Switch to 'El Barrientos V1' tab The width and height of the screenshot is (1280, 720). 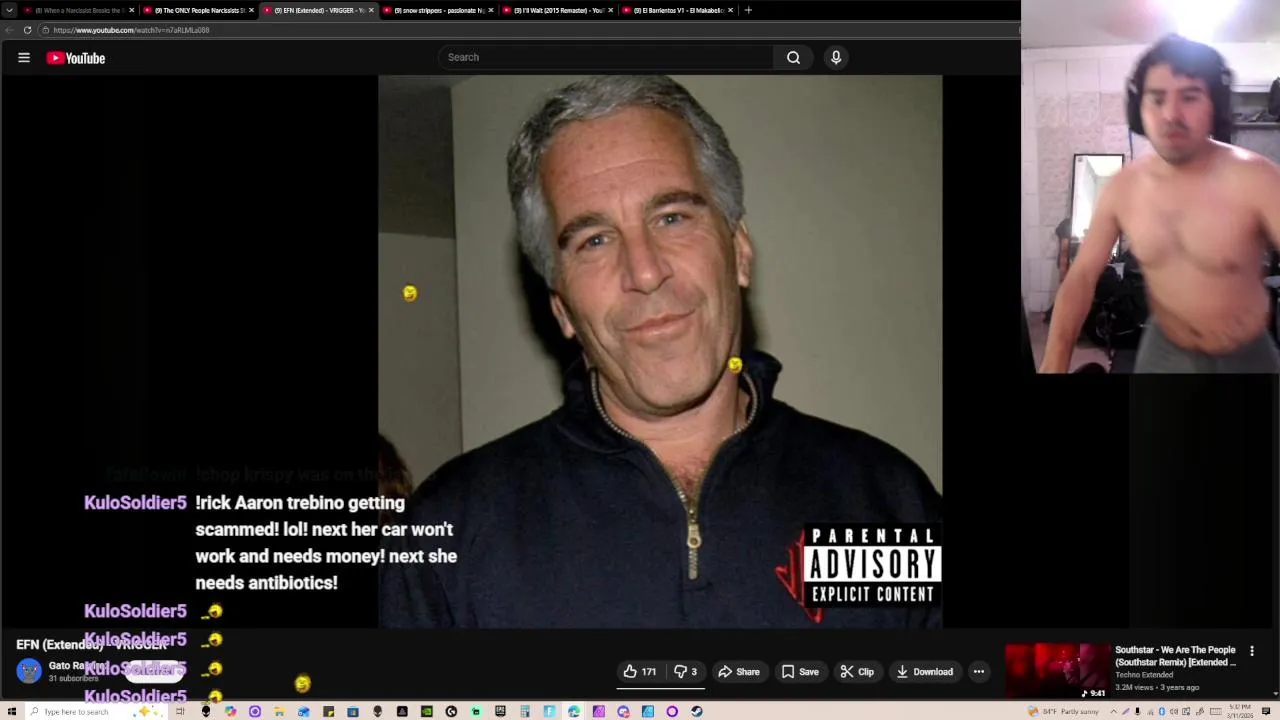coord(677,10)
